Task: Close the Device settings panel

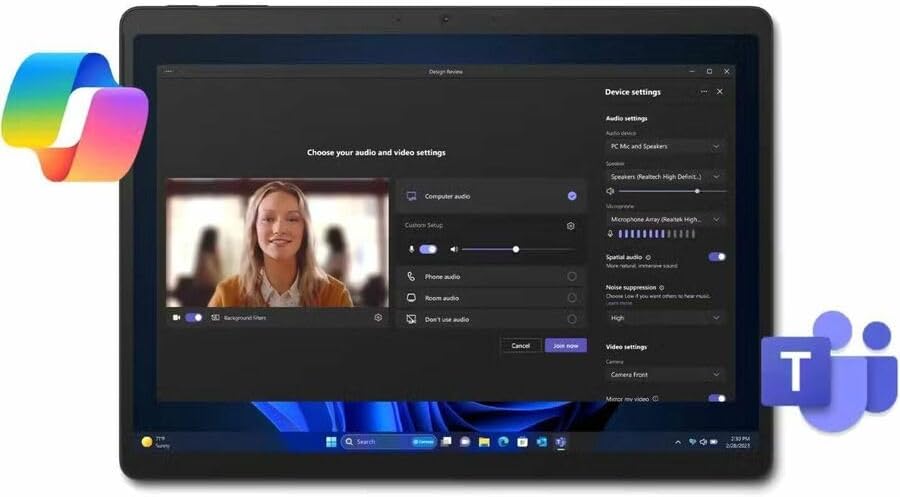Action: click(720, 92)
